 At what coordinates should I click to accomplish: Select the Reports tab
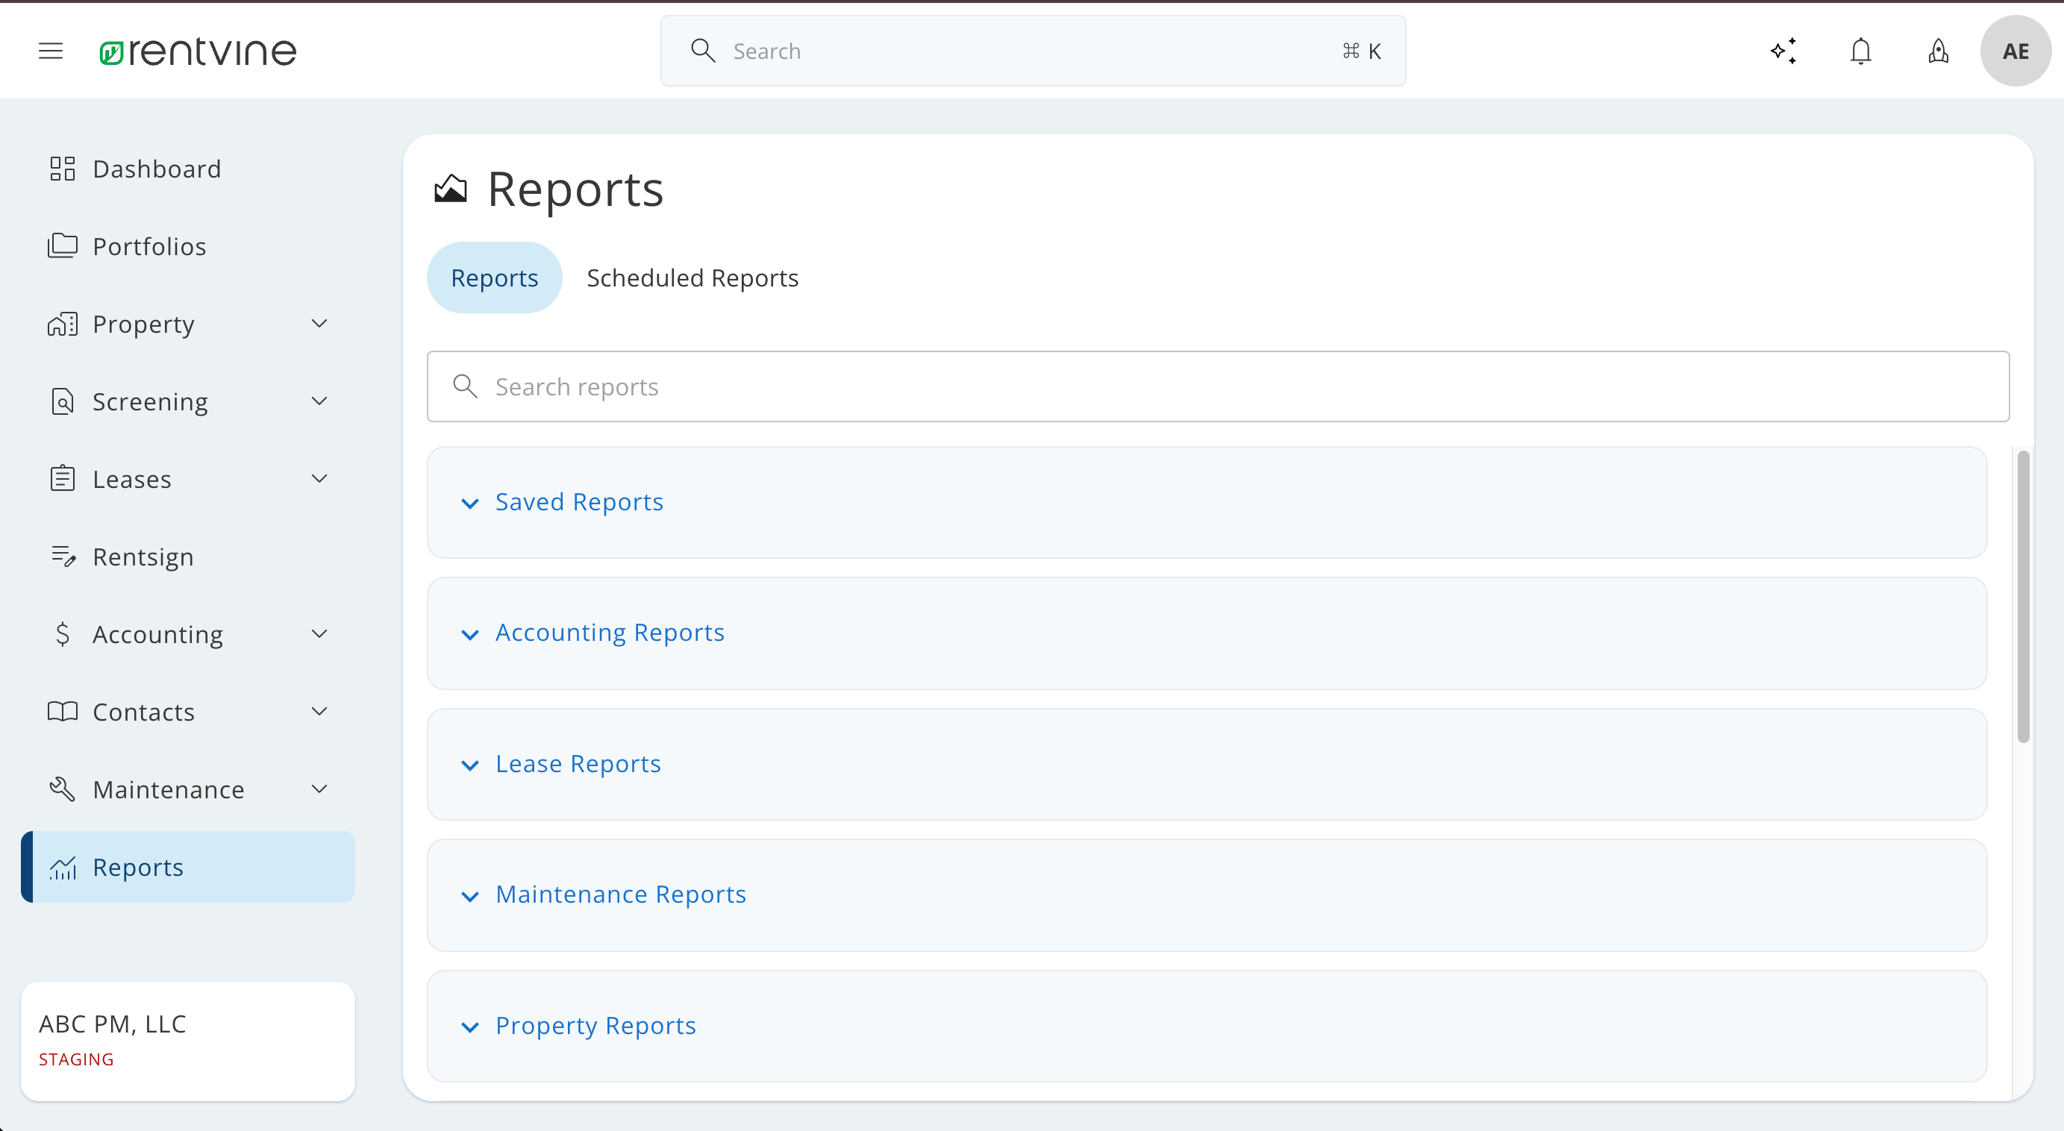494,277
